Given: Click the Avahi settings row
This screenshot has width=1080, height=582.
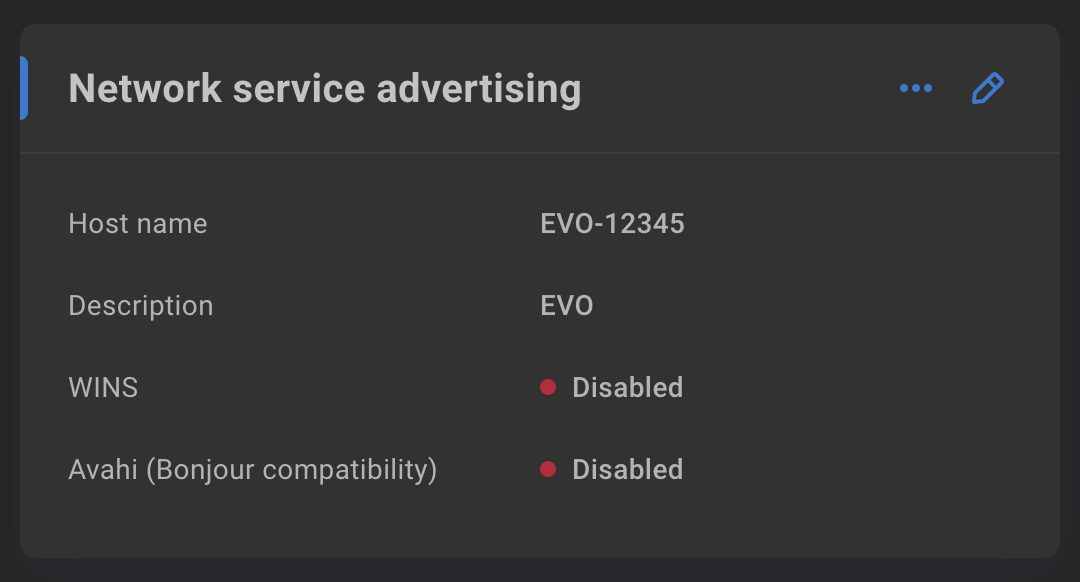Looking at the screenshot, I should tap(540, 469).
